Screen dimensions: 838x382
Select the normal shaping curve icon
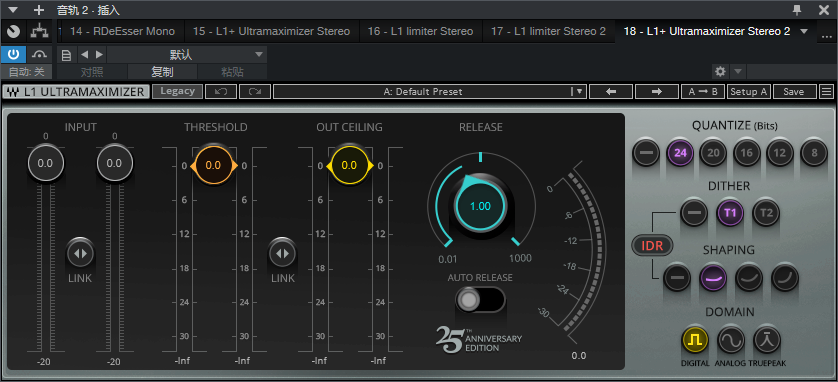(x=749, y=278)
